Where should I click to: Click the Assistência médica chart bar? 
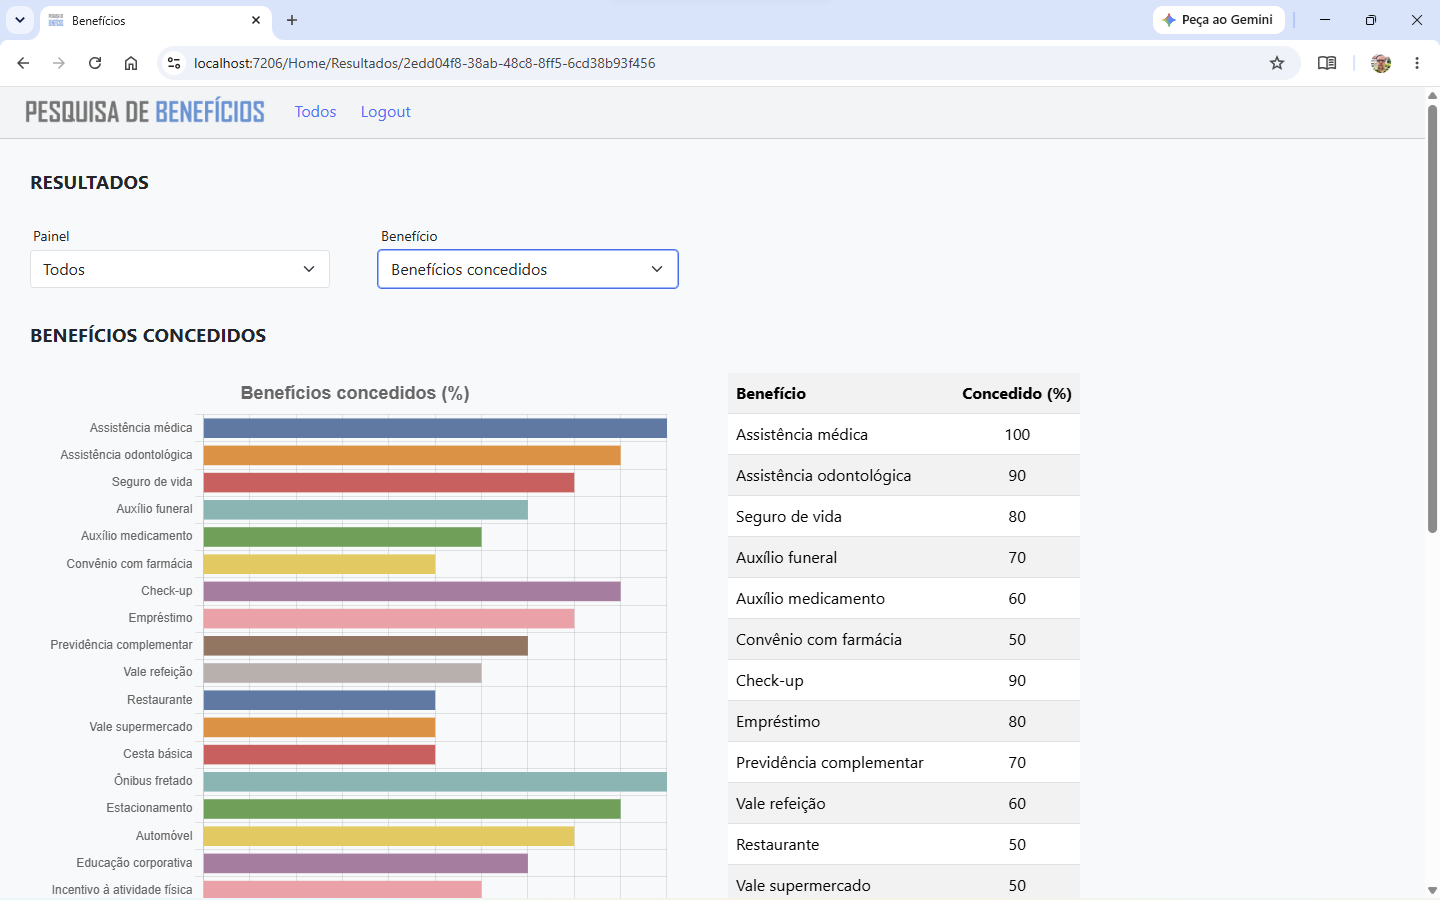435,428
